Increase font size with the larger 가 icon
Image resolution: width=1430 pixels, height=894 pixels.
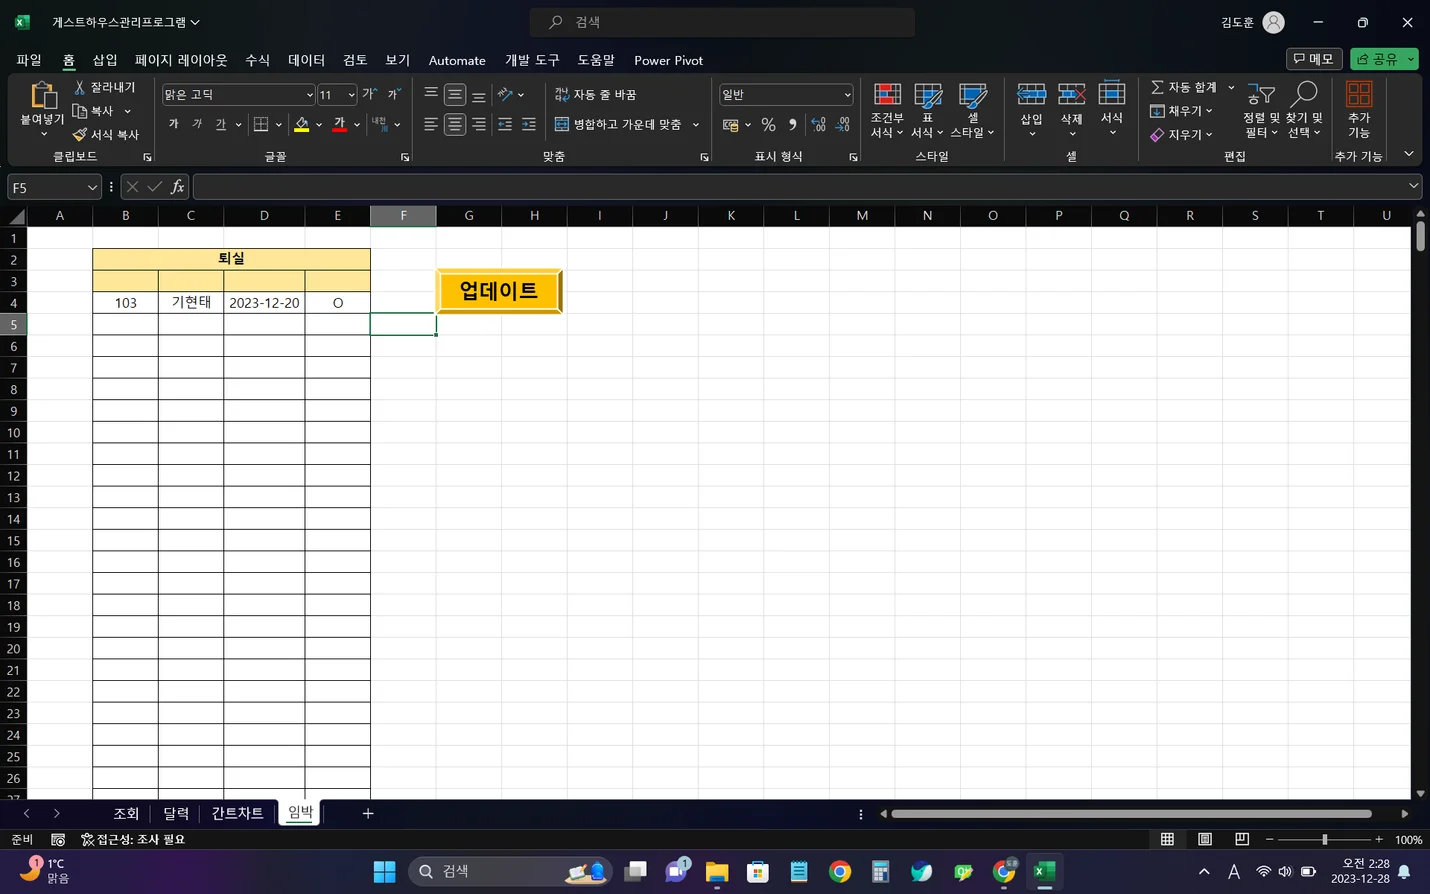370,94
